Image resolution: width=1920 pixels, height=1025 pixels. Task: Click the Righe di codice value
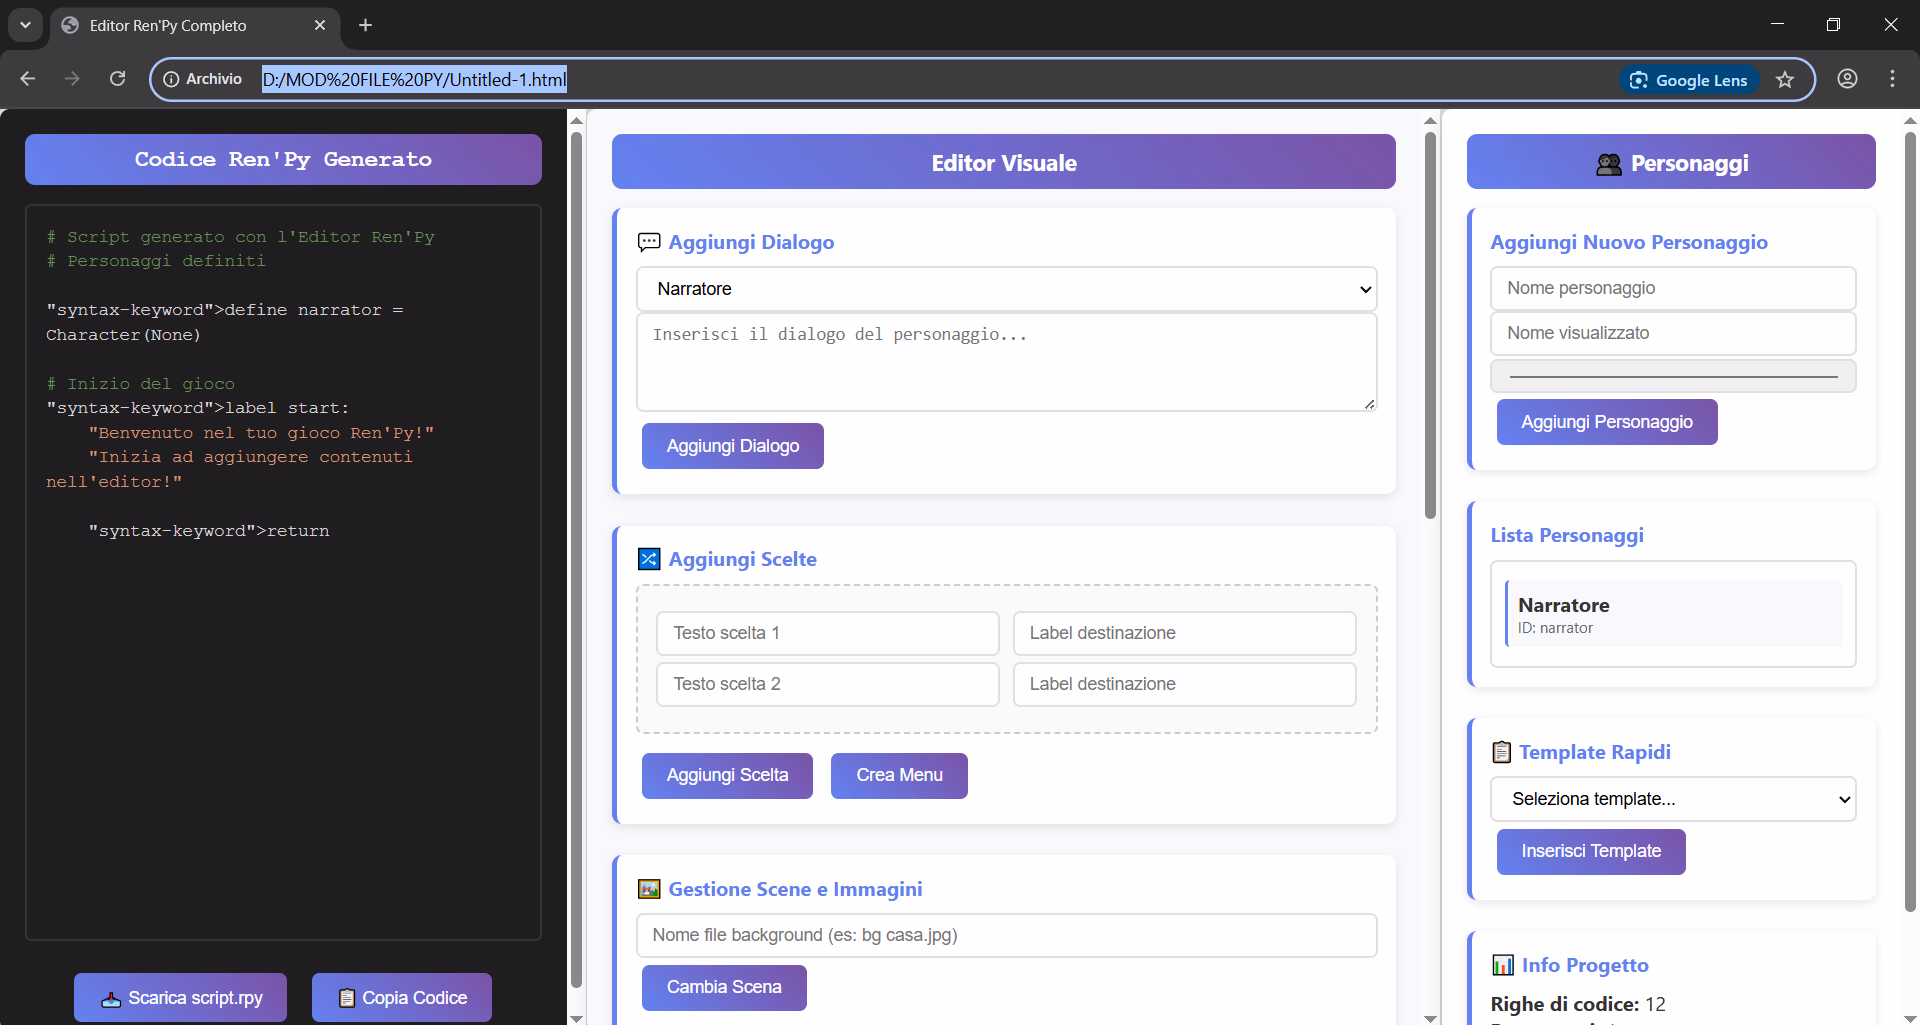pyautogui.click(x=1656, y=1004)
